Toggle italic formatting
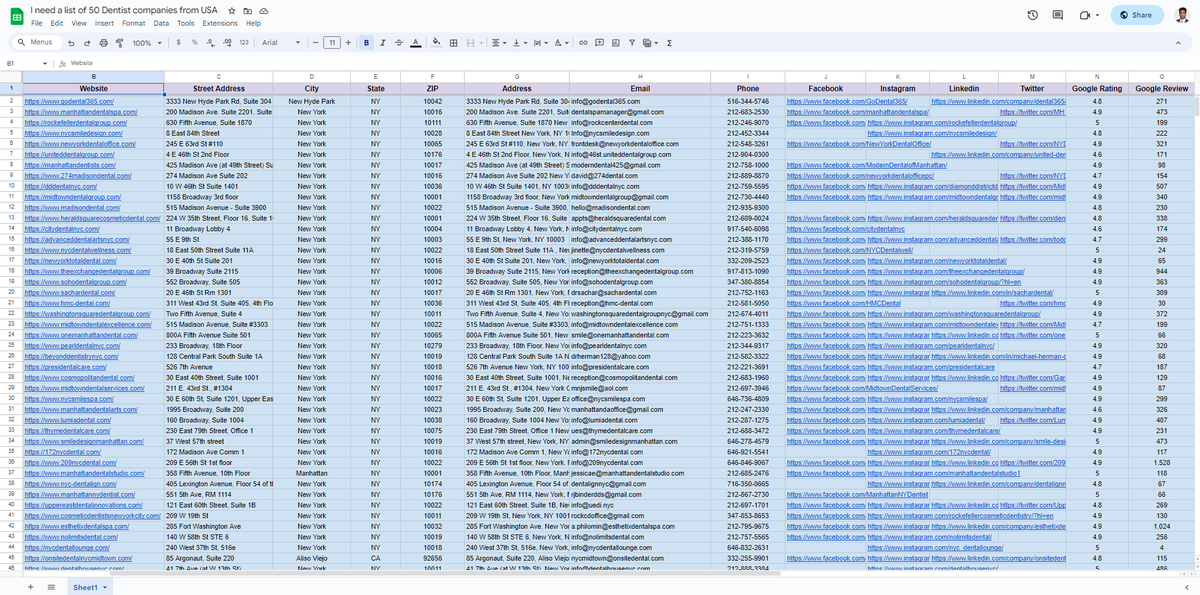 coord(383,43)
